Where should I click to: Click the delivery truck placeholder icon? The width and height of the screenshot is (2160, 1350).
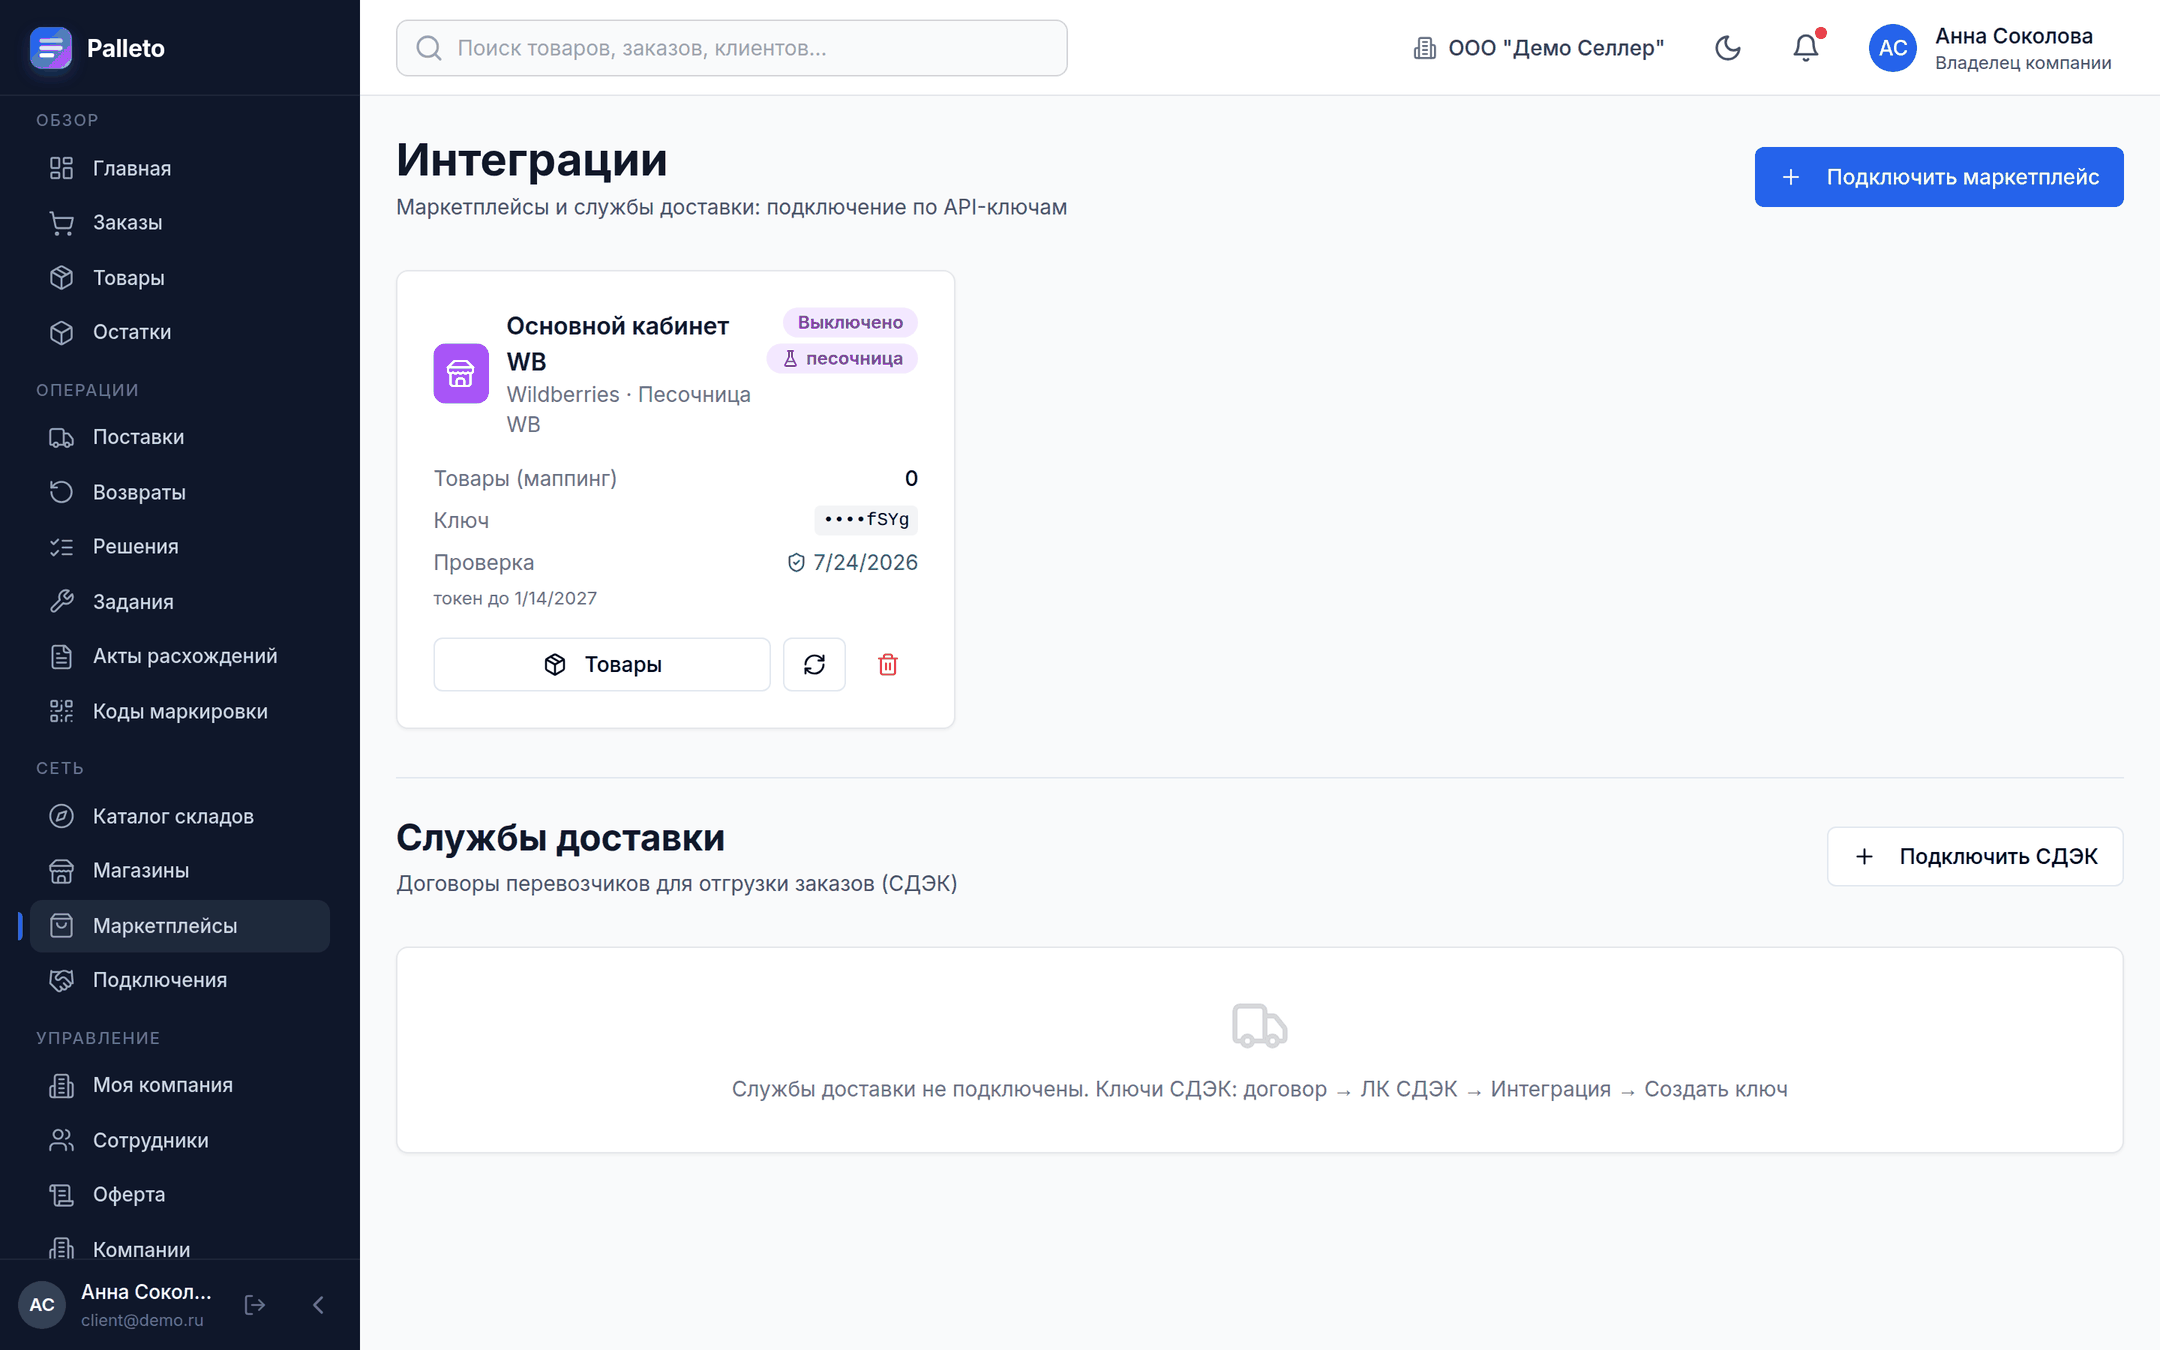1260,1026
